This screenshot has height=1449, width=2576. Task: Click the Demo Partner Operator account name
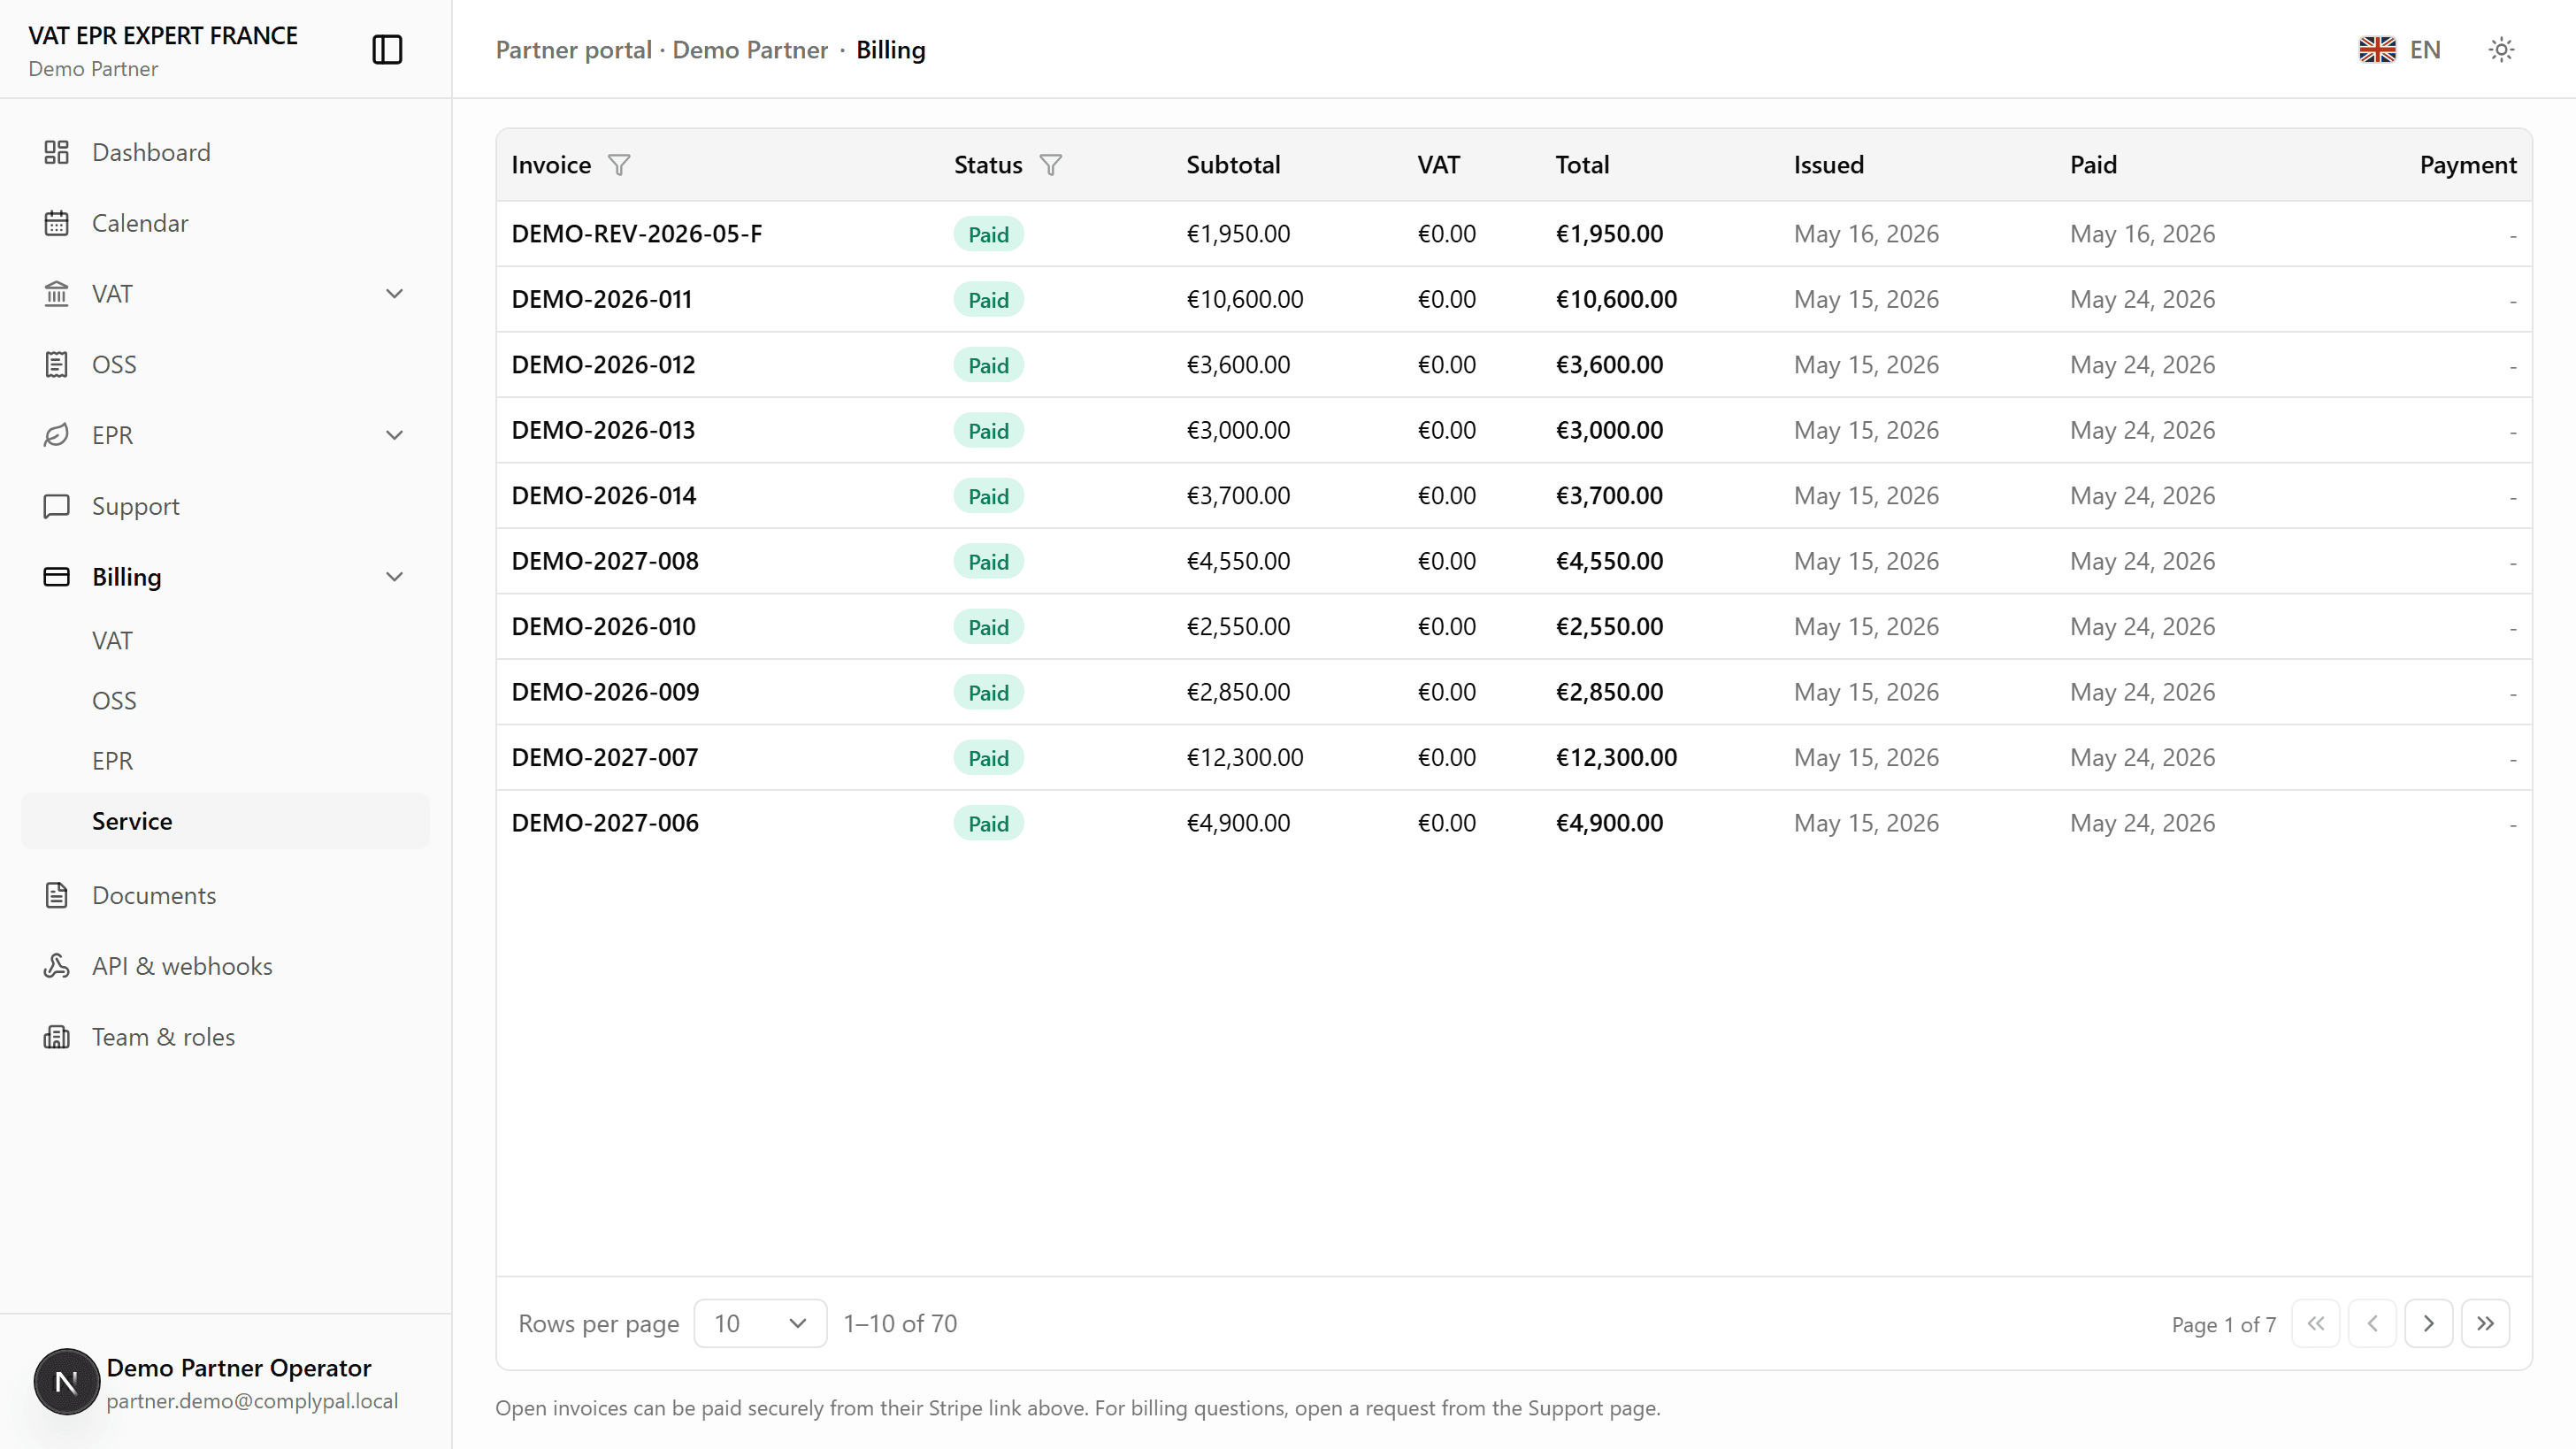238,1368
